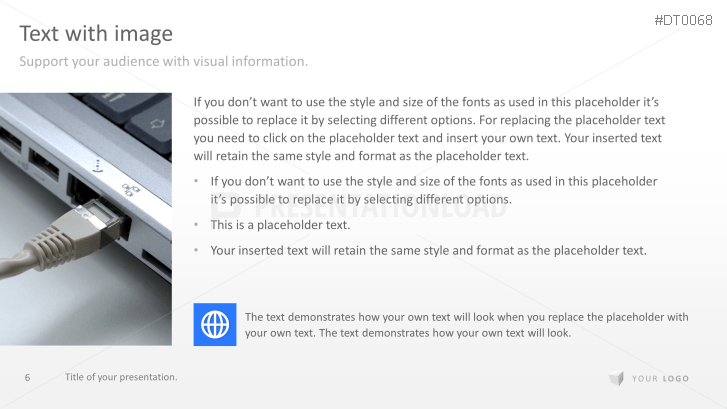Image resolution: width=727 pixels, height=409 pixels.
Task: Select the 'Your inserted text will retain' bullet
Action: pyautogui.click(x=428, y=250)
